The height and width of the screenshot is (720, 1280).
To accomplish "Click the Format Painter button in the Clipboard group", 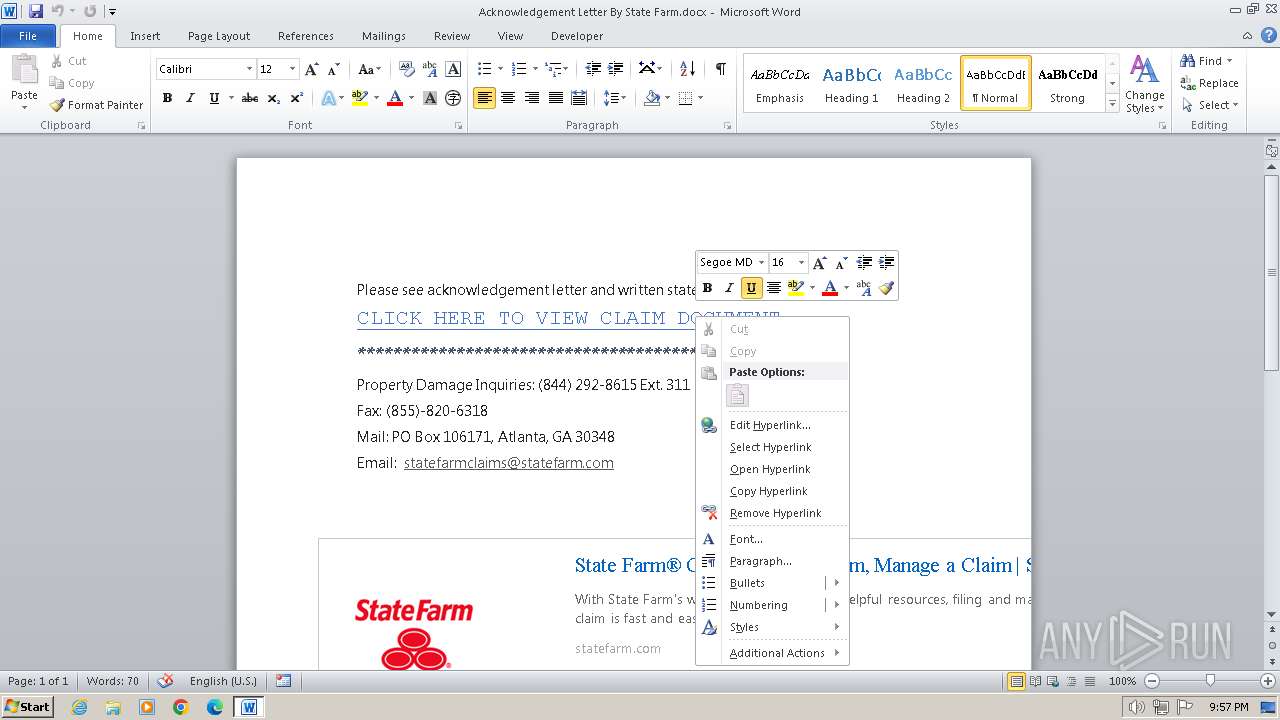I will click(96, 105).
